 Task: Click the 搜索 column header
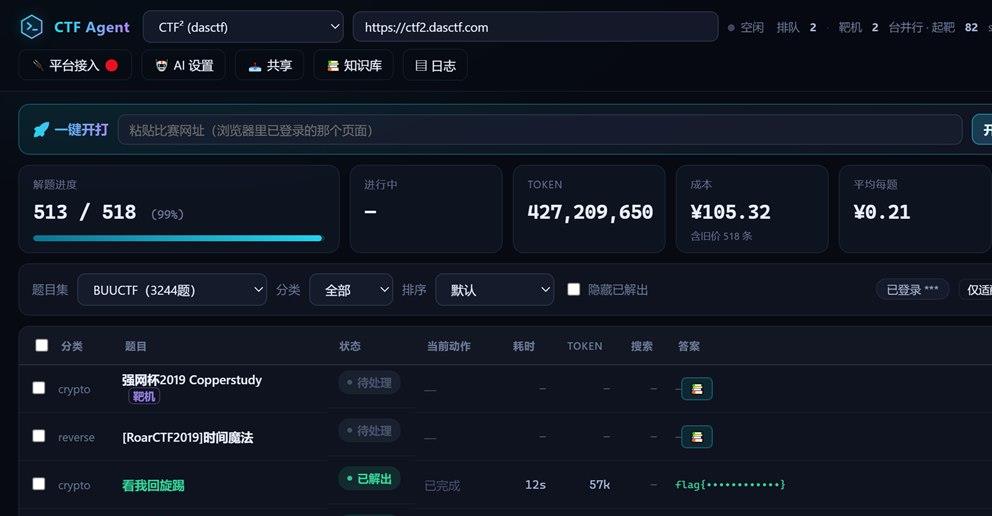click(x=642, y=346)
